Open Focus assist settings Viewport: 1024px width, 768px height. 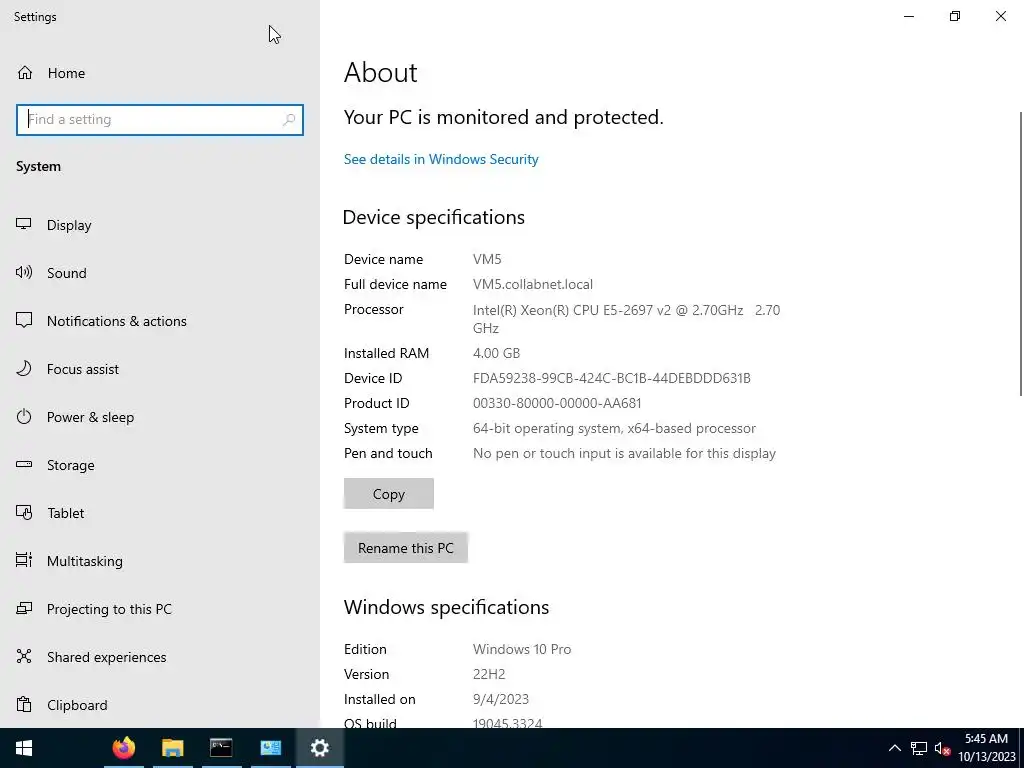click(x=160, y=369)
